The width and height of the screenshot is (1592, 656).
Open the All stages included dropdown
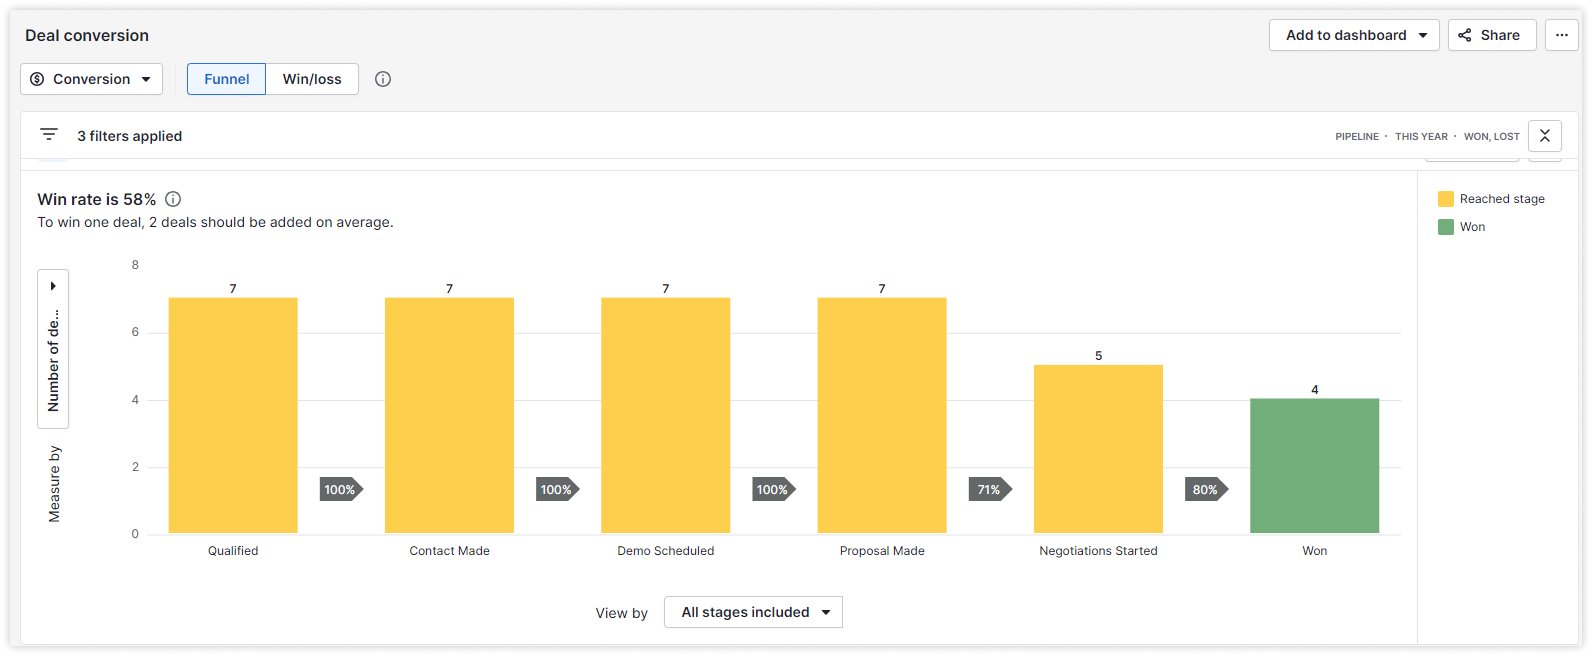coord(753,612)
